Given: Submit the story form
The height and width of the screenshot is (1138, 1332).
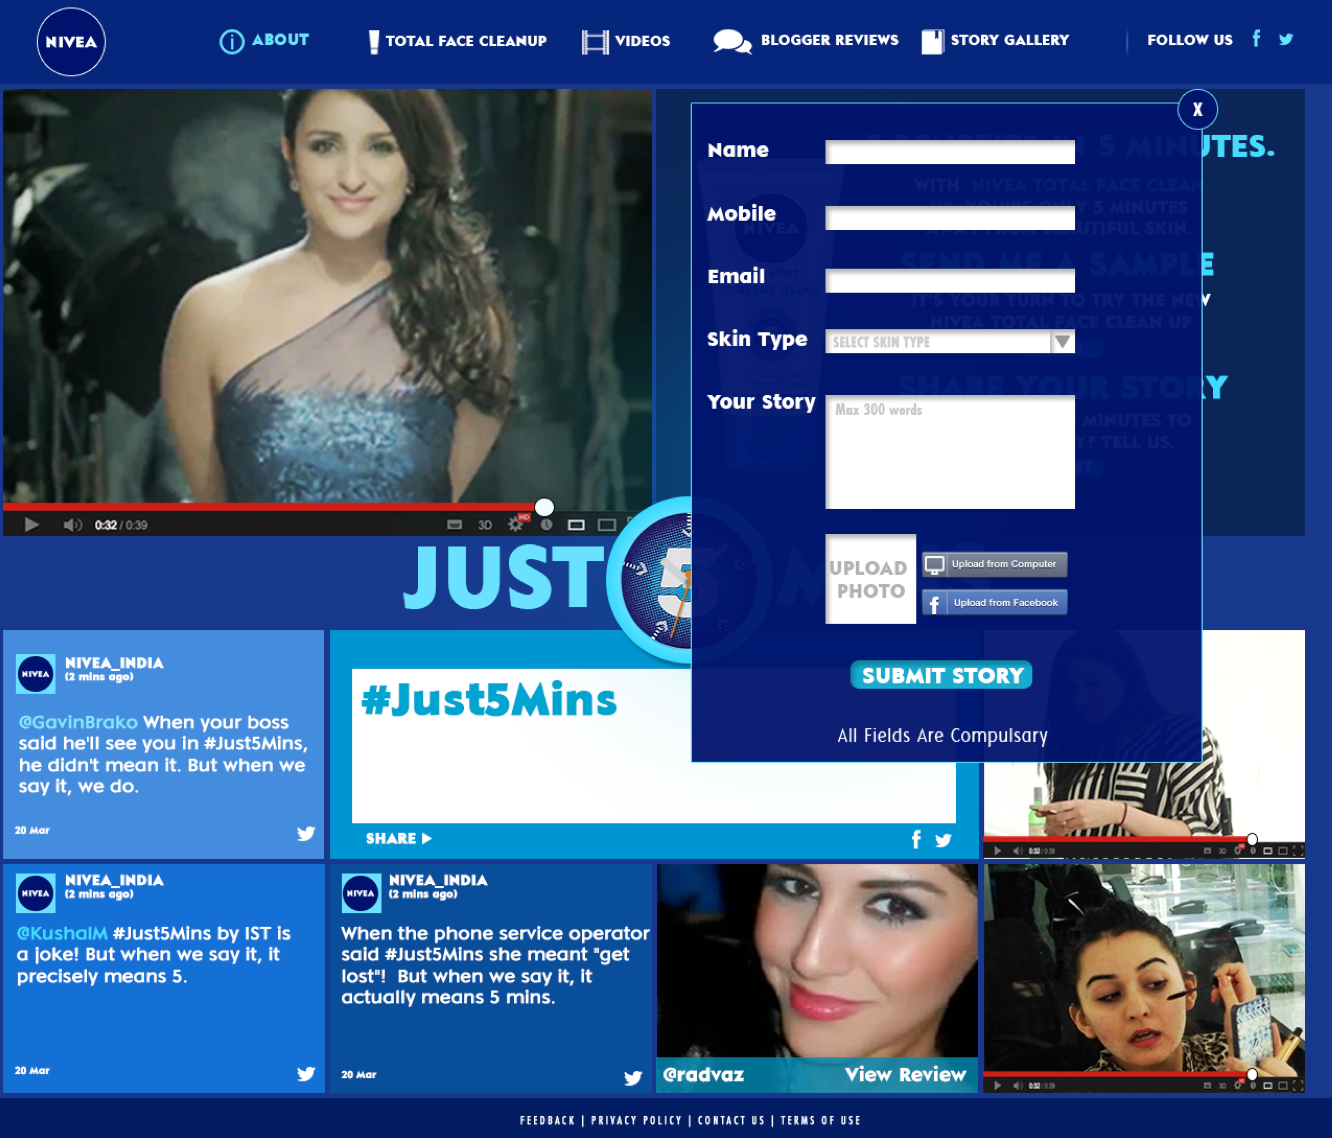Looking at the screenshot, I should click(941, 675).
